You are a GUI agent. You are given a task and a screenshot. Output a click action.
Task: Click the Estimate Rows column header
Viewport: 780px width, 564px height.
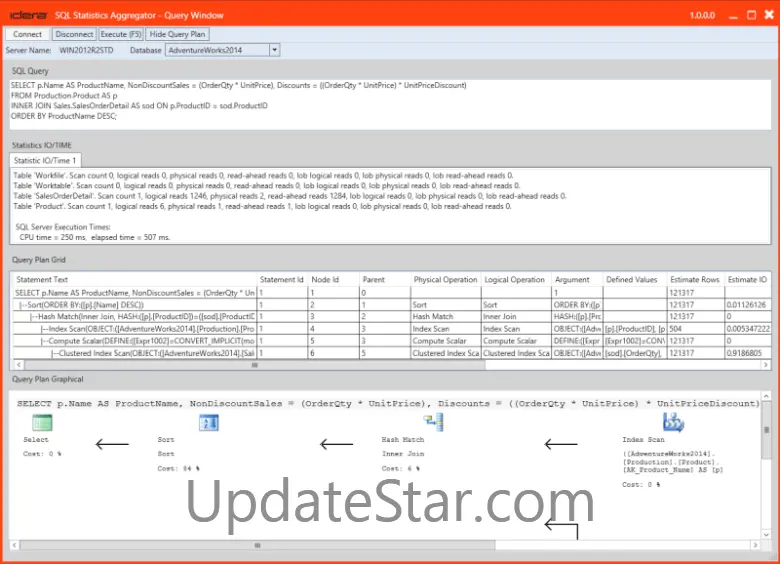tap(695, 280)
